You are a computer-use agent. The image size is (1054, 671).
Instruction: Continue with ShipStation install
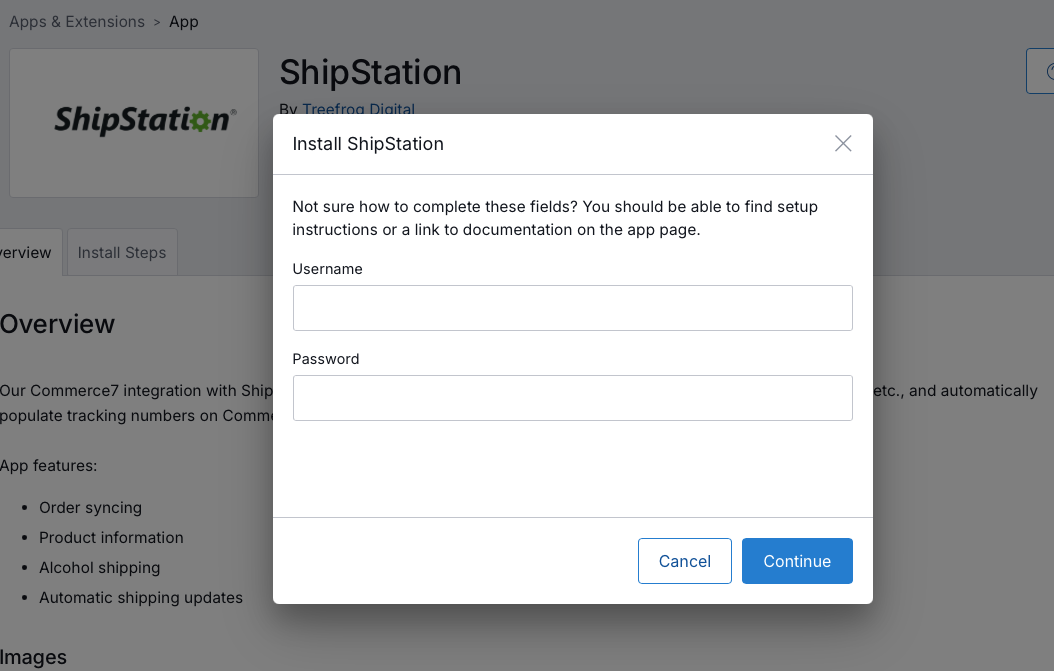pyautogui.click(x=797, y=561)
